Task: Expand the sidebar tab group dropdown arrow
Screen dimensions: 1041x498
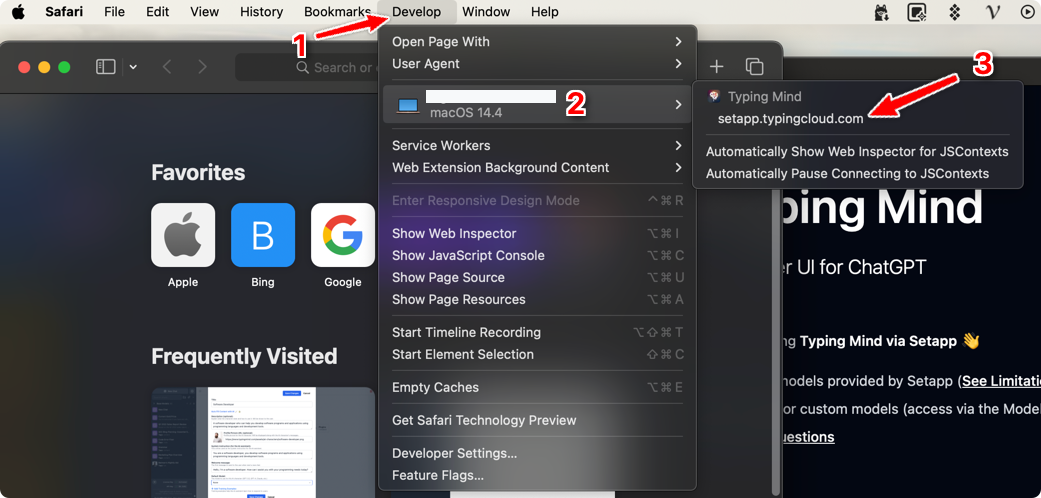Action: pyautogui.click(x=133, y=67)
